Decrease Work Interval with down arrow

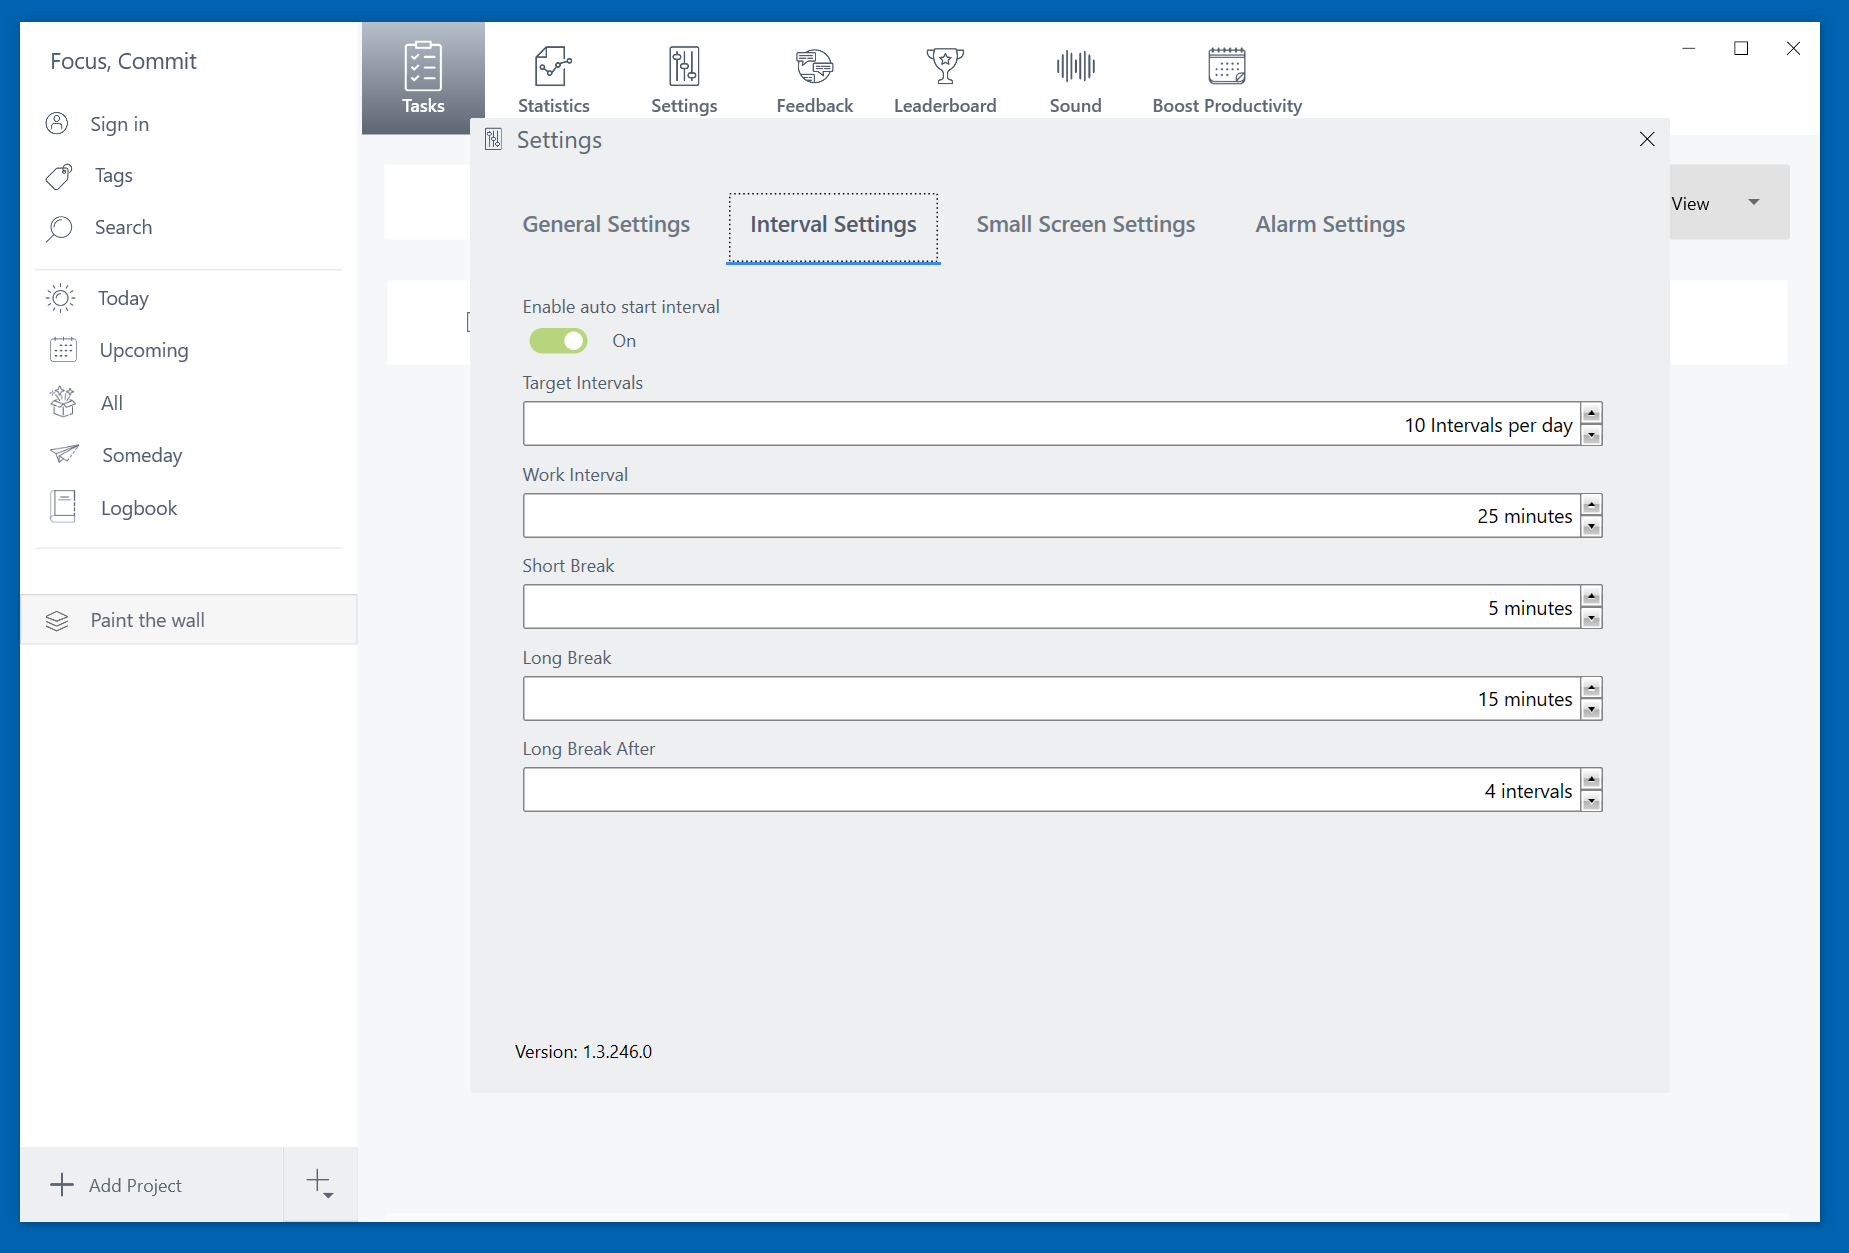coord(1591,527)
